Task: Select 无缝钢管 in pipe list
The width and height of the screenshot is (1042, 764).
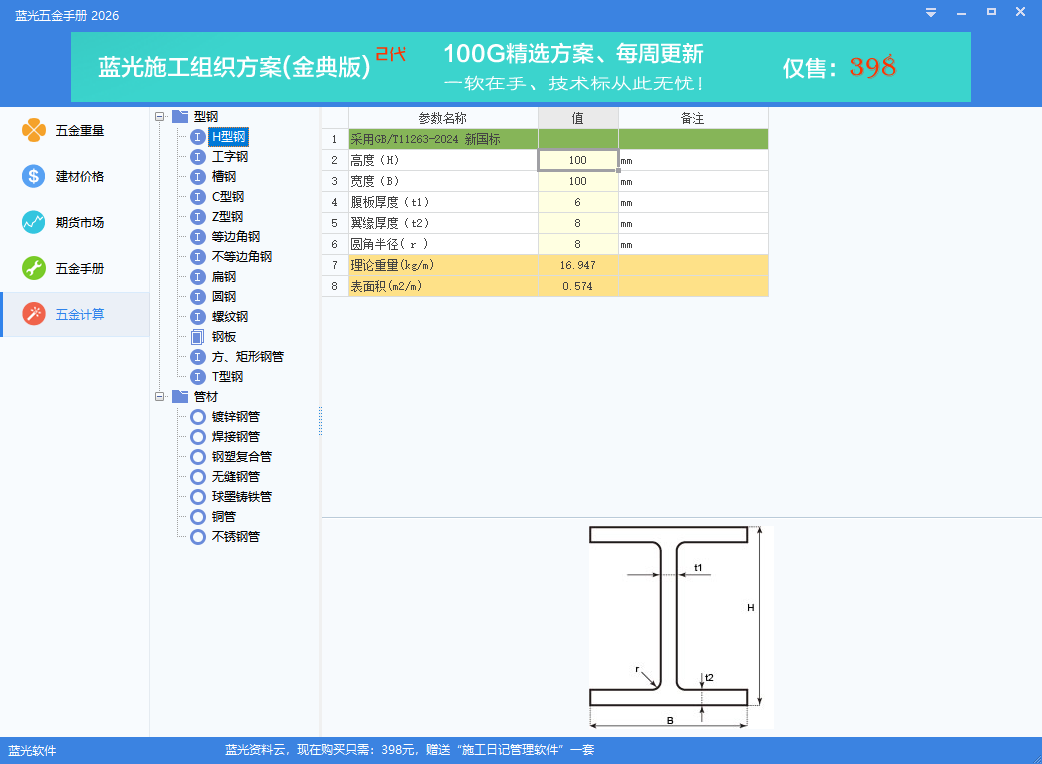Action: (x=235, y=477)
